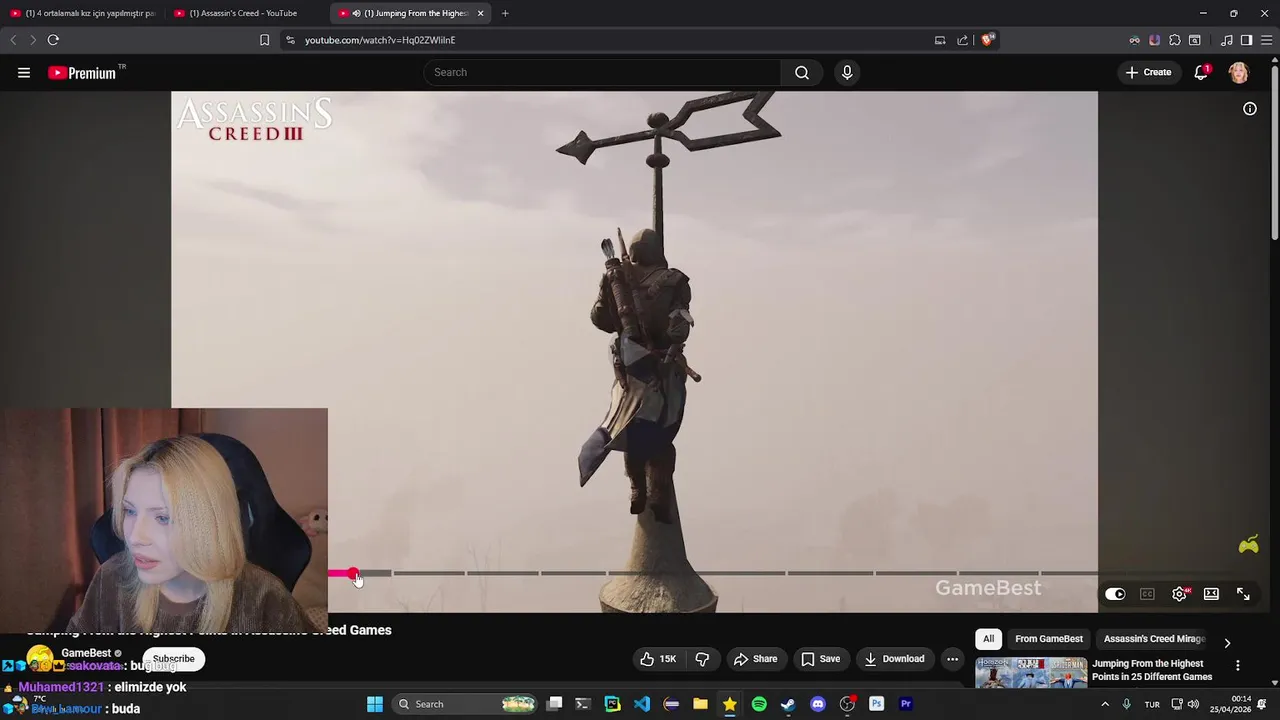Open Steam from the taskbar

pos(788,704)
